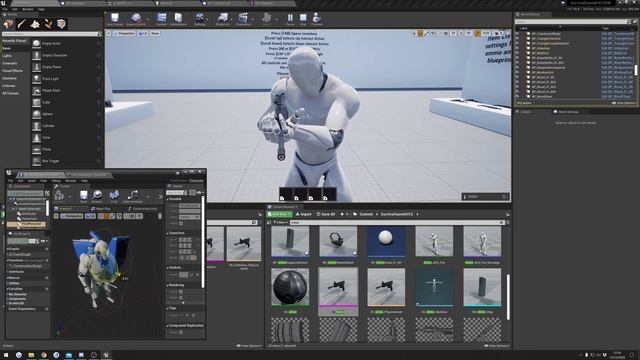Click Compile in the Blueprint editor toolbar

coord(60,196)
